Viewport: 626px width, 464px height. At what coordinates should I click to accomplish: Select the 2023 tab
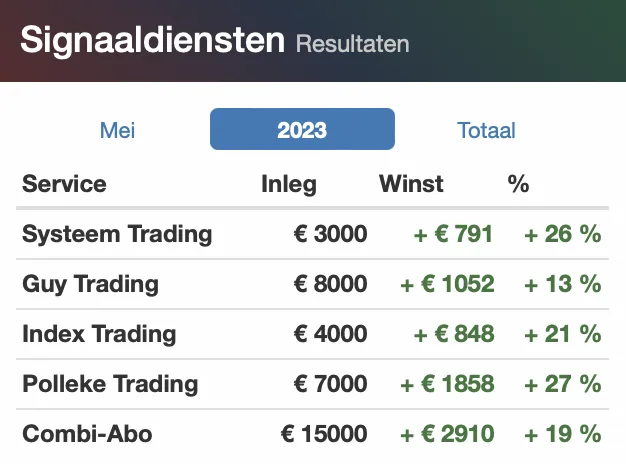click(x=302, y=129)
